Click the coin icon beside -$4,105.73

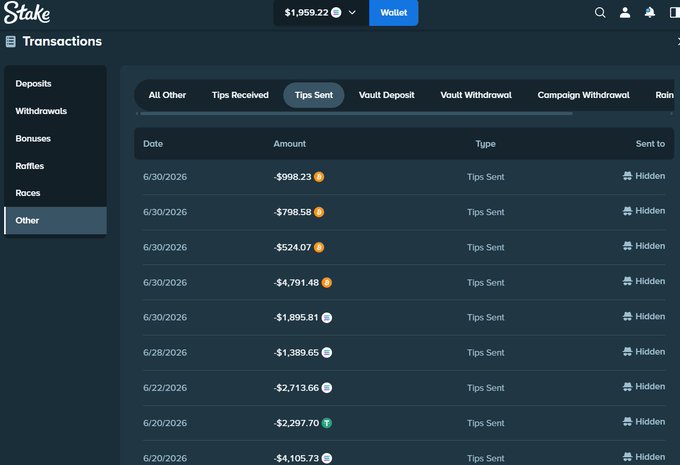[327, 458]
